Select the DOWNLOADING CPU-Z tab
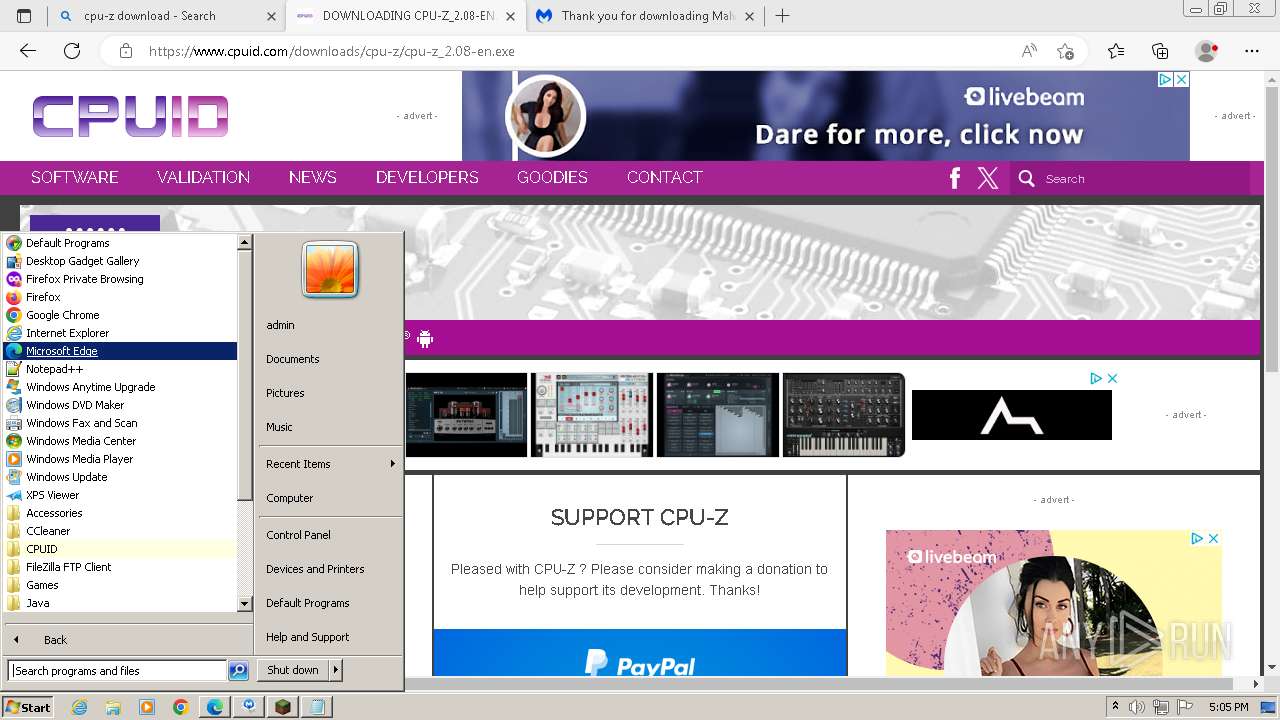The height and width of the screenshot is (720, 1280). [406, 16]
